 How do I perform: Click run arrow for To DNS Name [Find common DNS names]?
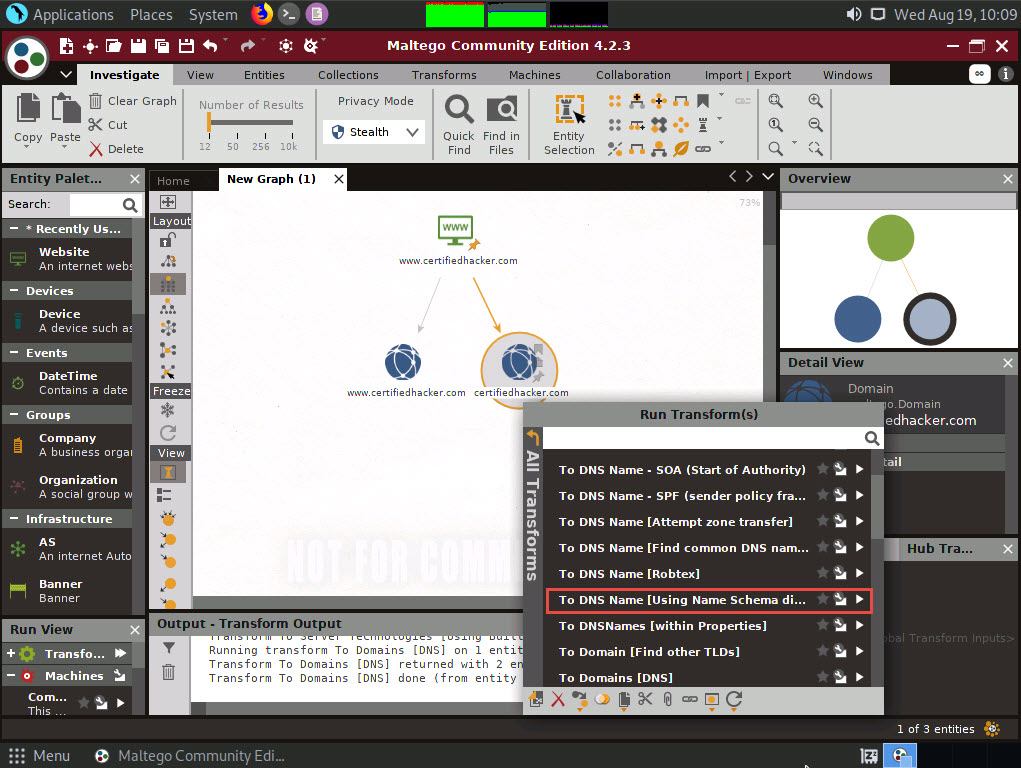(860, 547)
